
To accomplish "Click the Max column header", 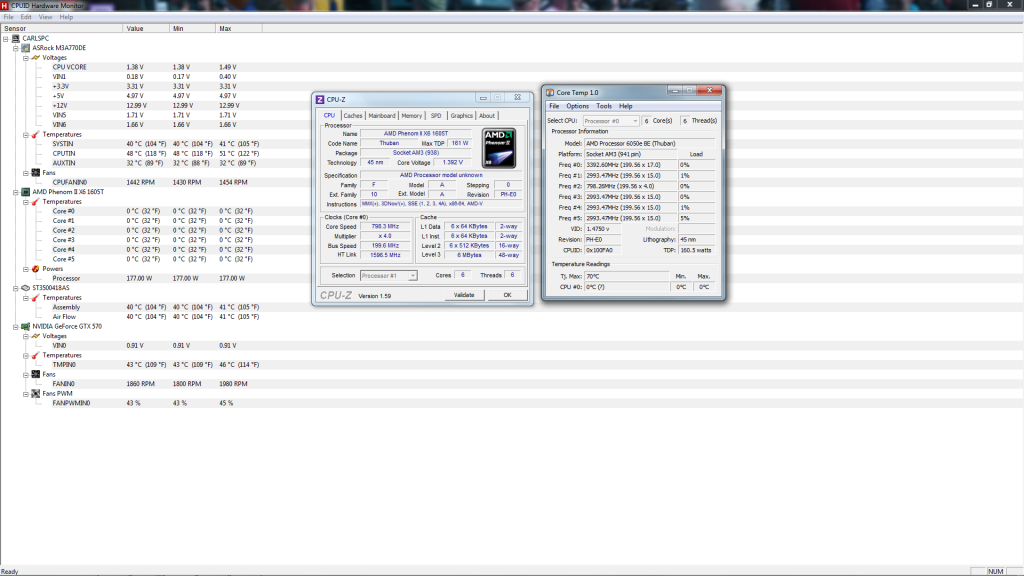I will tap(238, 29).
